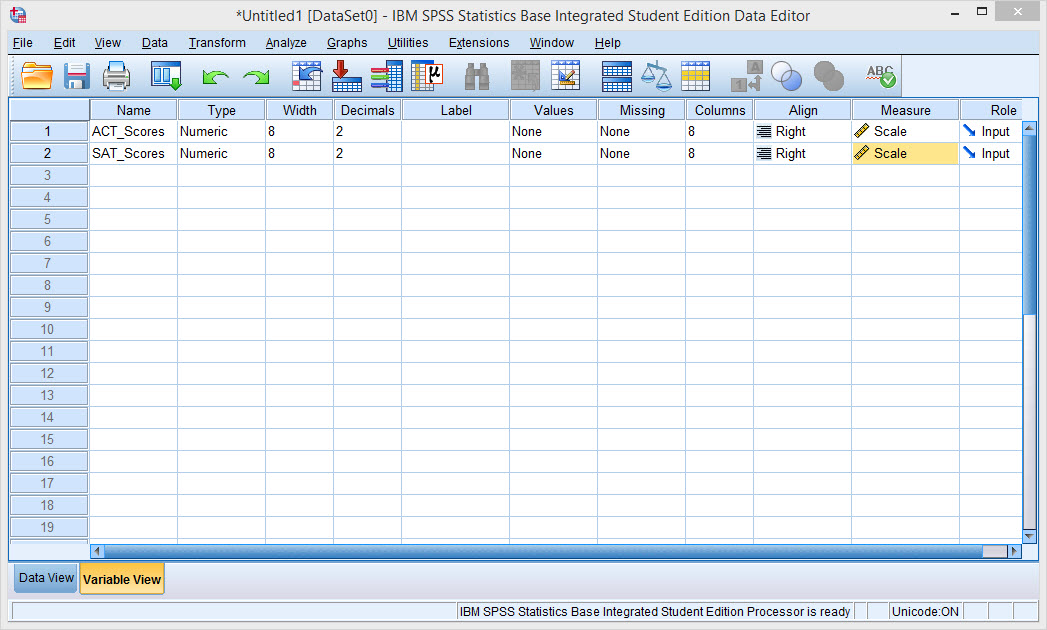Click the Missing column header

[642, 110]
